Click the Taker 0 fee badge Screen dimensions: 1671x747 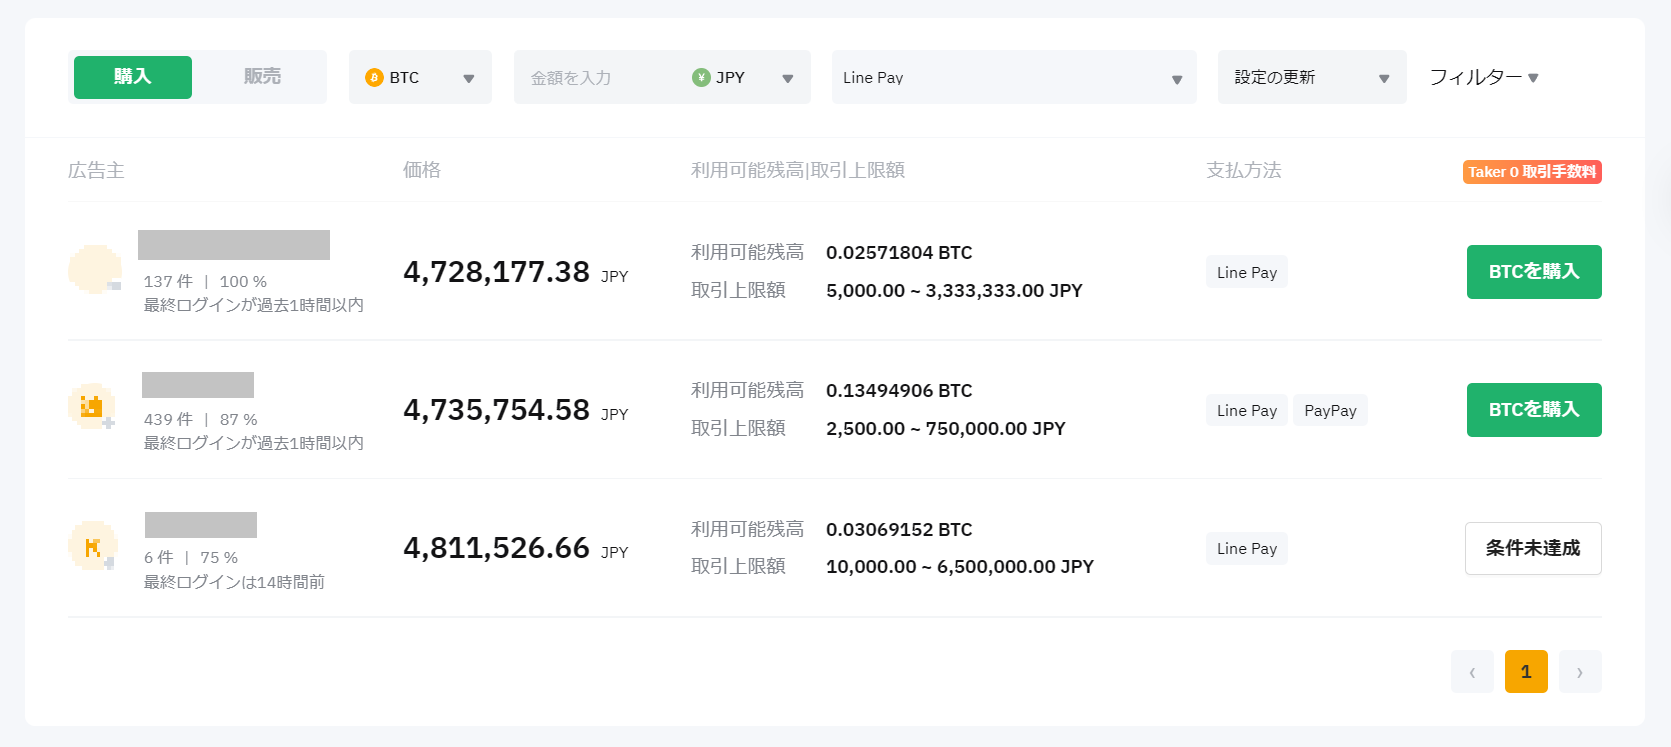point(1532,172)
